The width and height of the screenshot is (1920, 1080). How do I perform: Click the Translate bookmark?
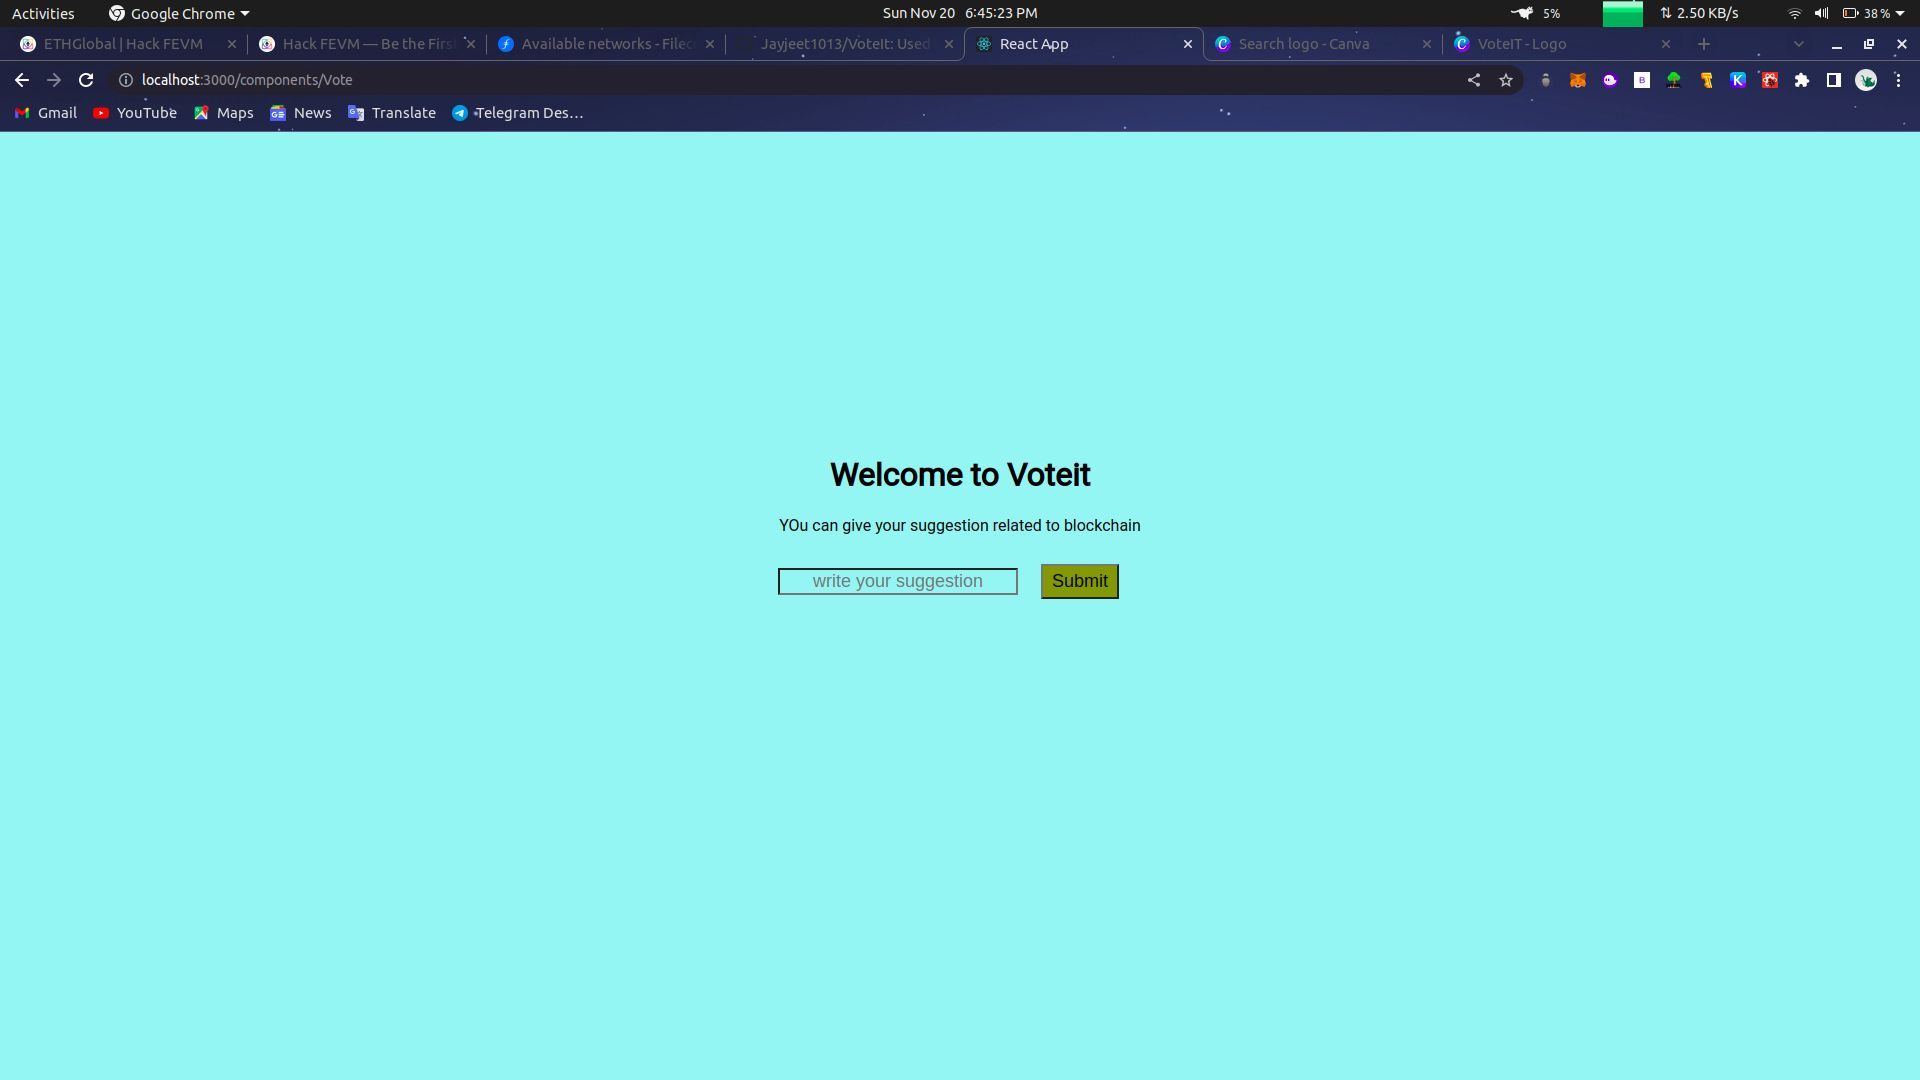click(x=404, y=112)
